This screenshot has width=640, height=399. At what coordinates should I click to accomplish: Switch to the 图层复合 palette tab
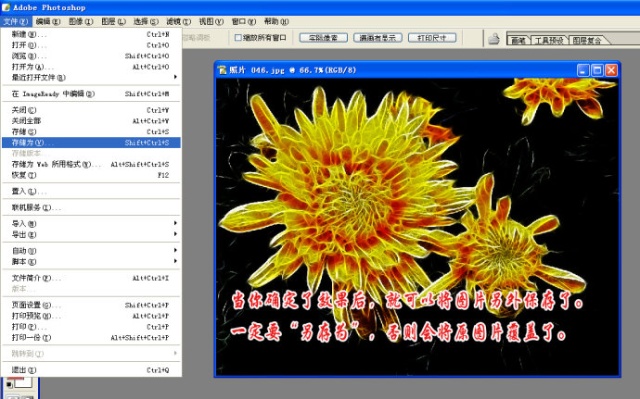coord(587,40)
